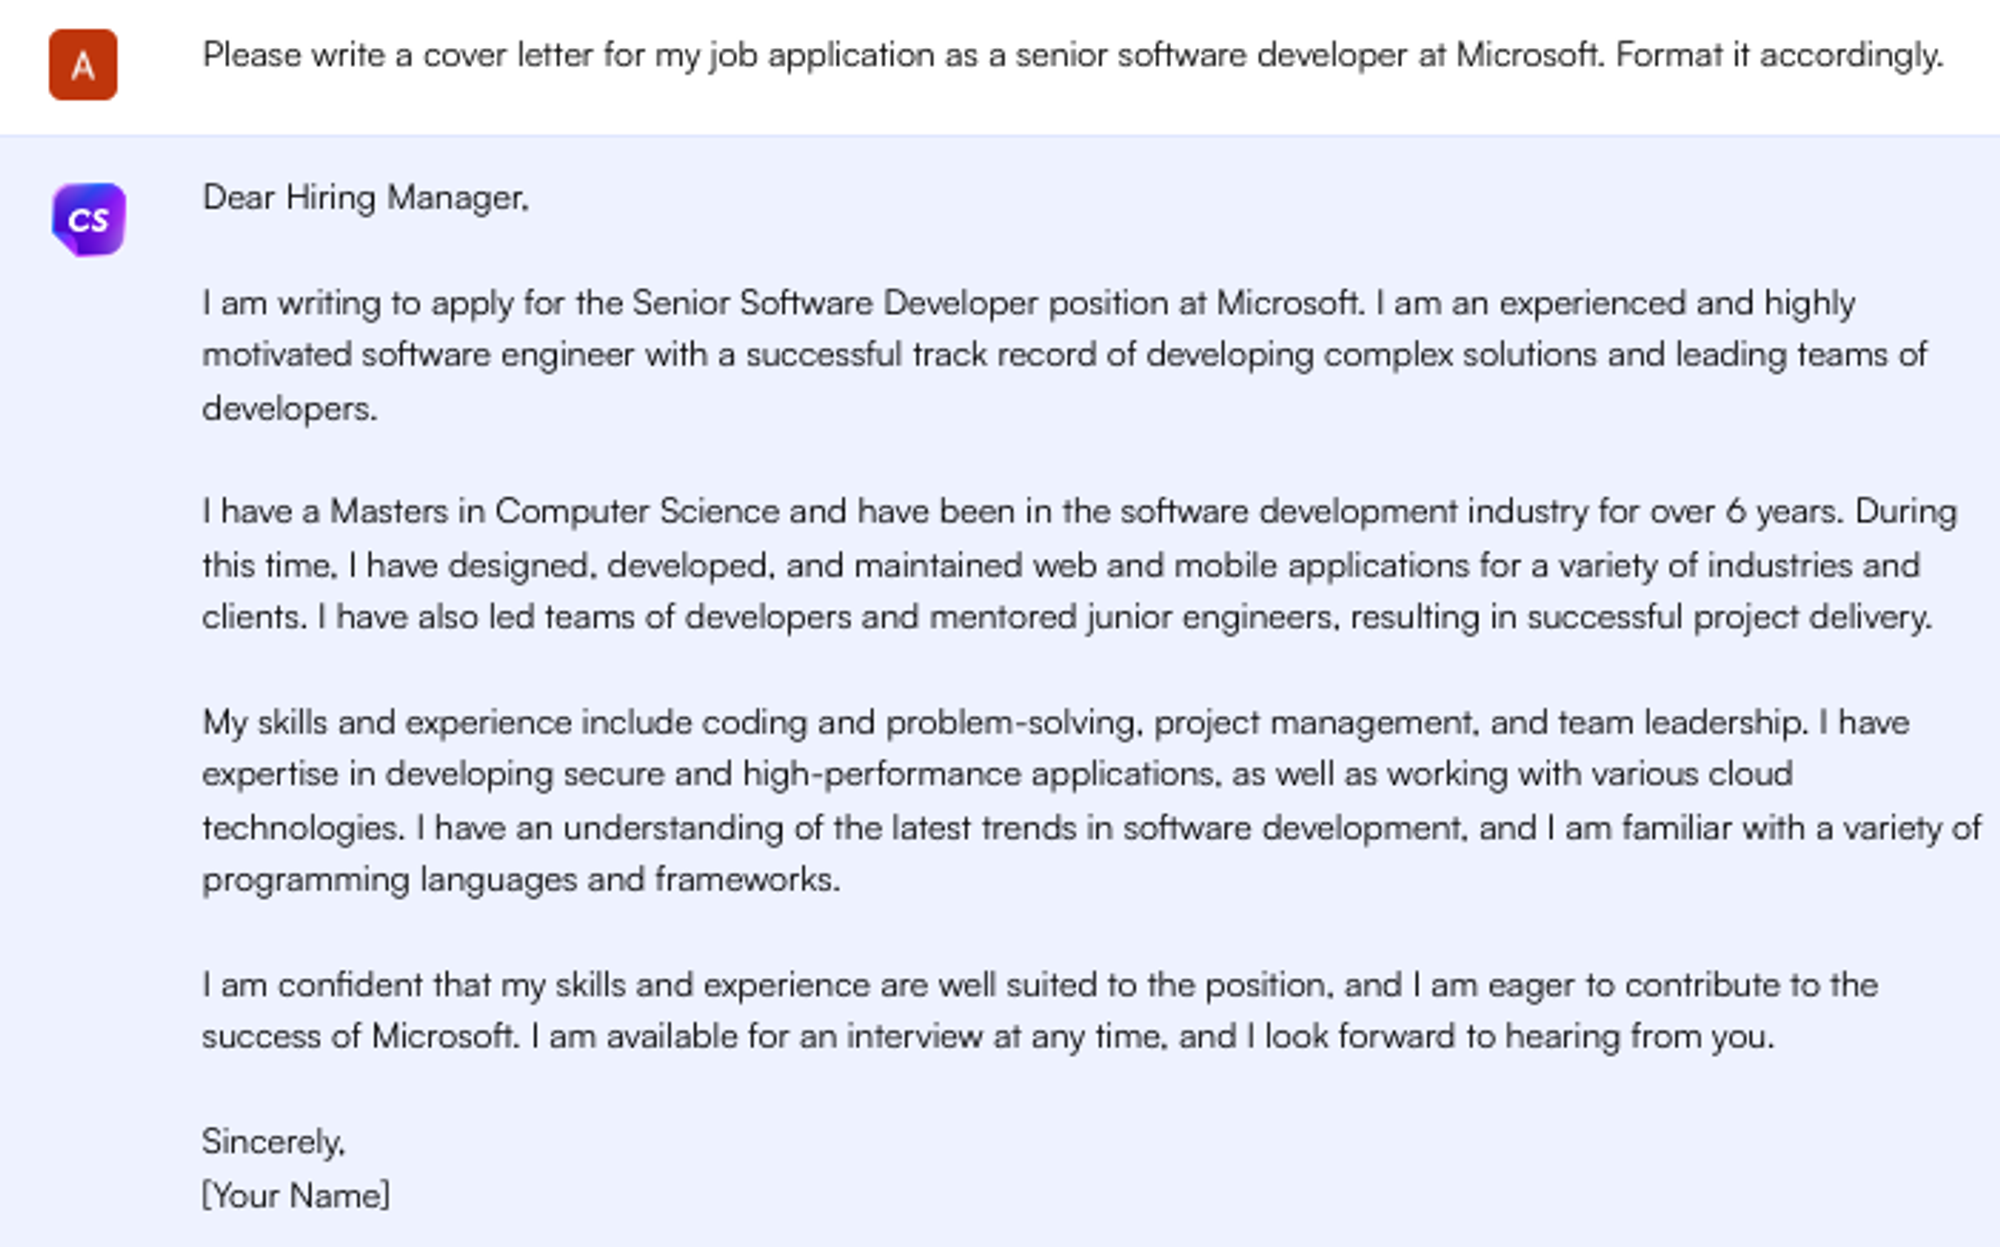
Task: Click the purple CS assistant icon
Action: click(88, 219)
